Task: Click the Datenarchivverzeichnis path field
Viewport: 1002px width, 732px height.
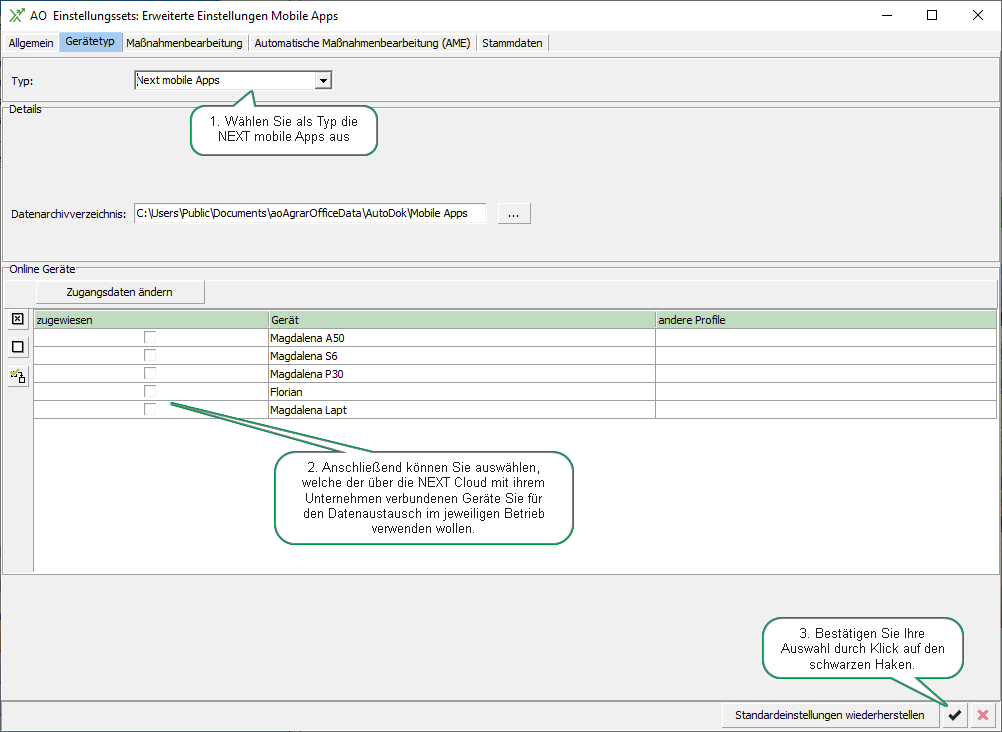Action: pos(309,213)
